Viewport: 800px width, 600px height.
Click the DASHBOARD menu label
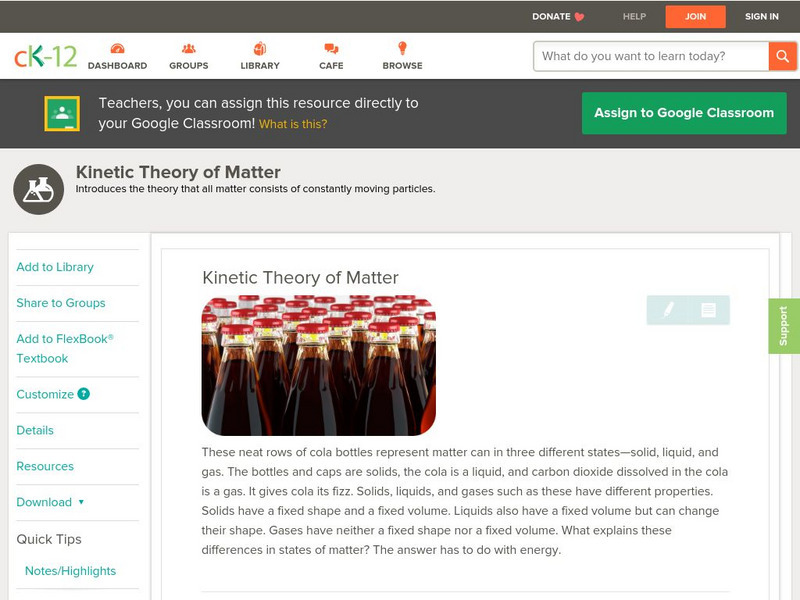(x=117, y=66)
